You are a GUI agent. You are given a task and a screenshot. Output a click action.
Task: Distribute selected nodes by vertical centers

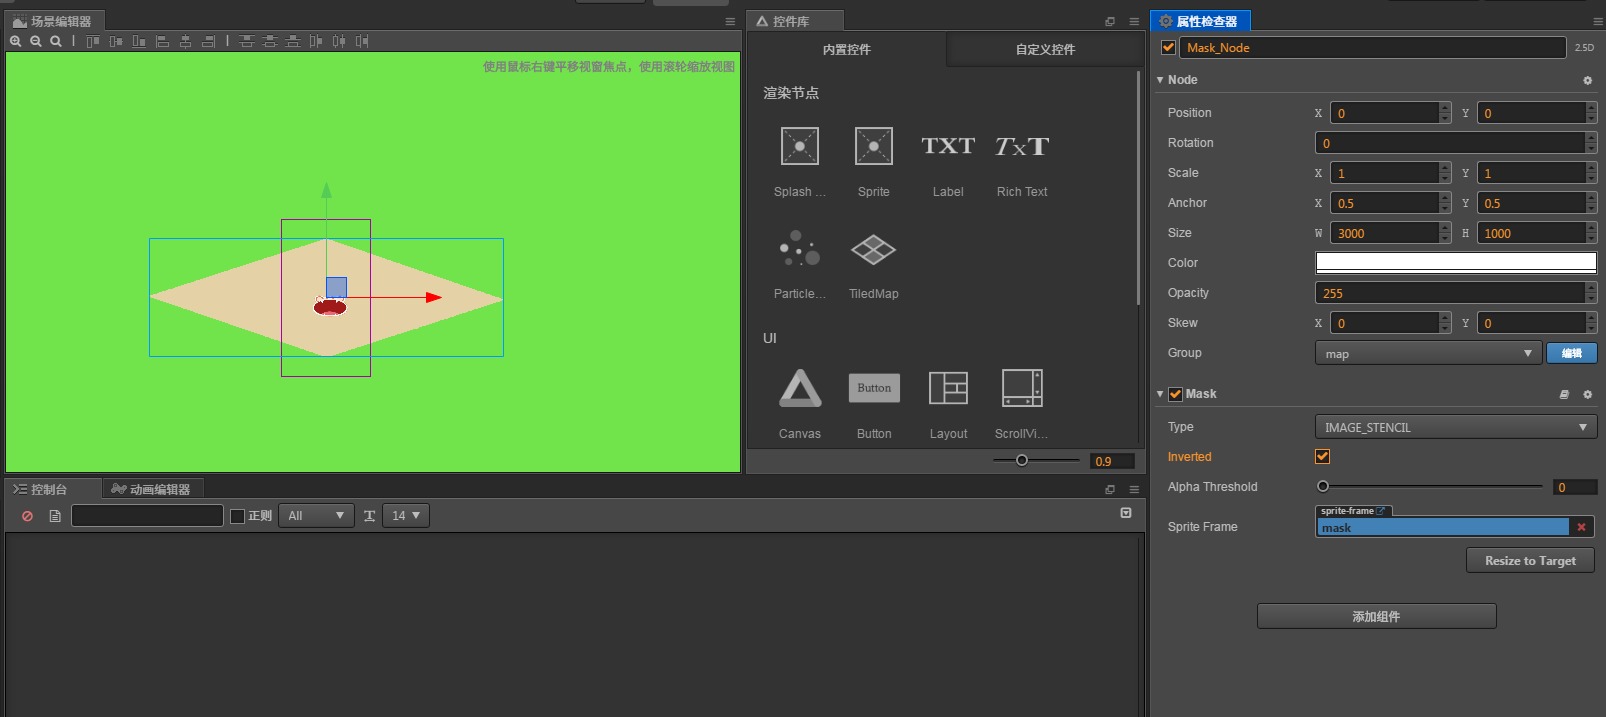point(270,41)
